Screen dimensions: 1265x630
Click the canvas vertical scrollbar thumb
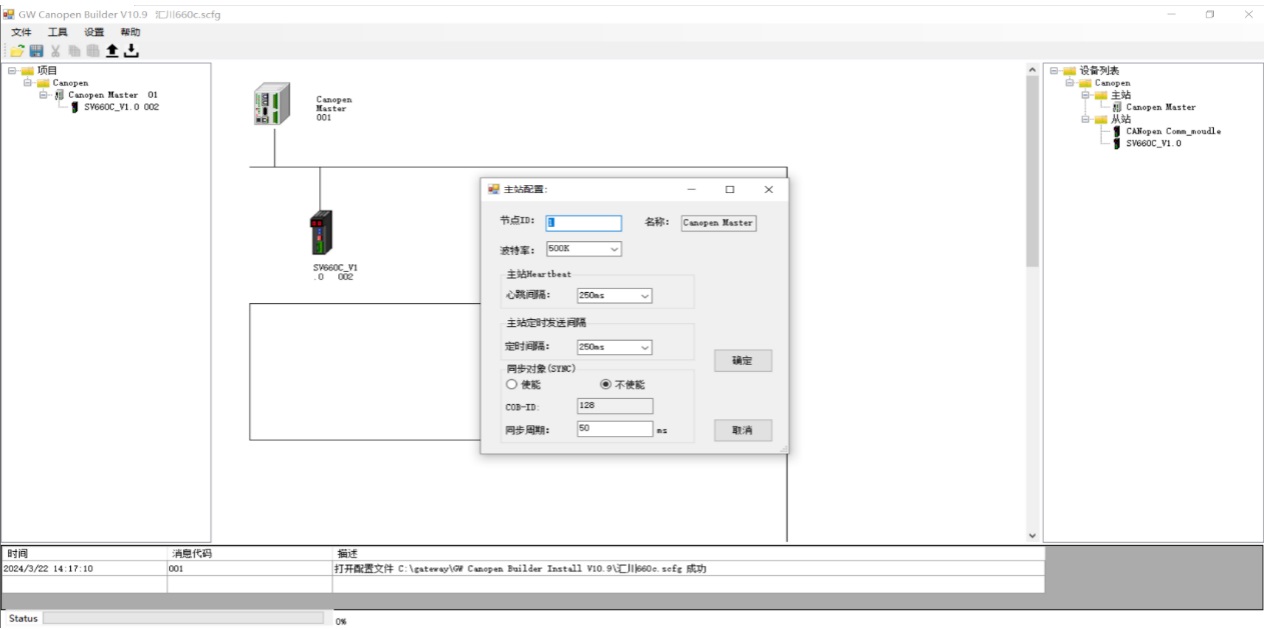point(1032,170)
